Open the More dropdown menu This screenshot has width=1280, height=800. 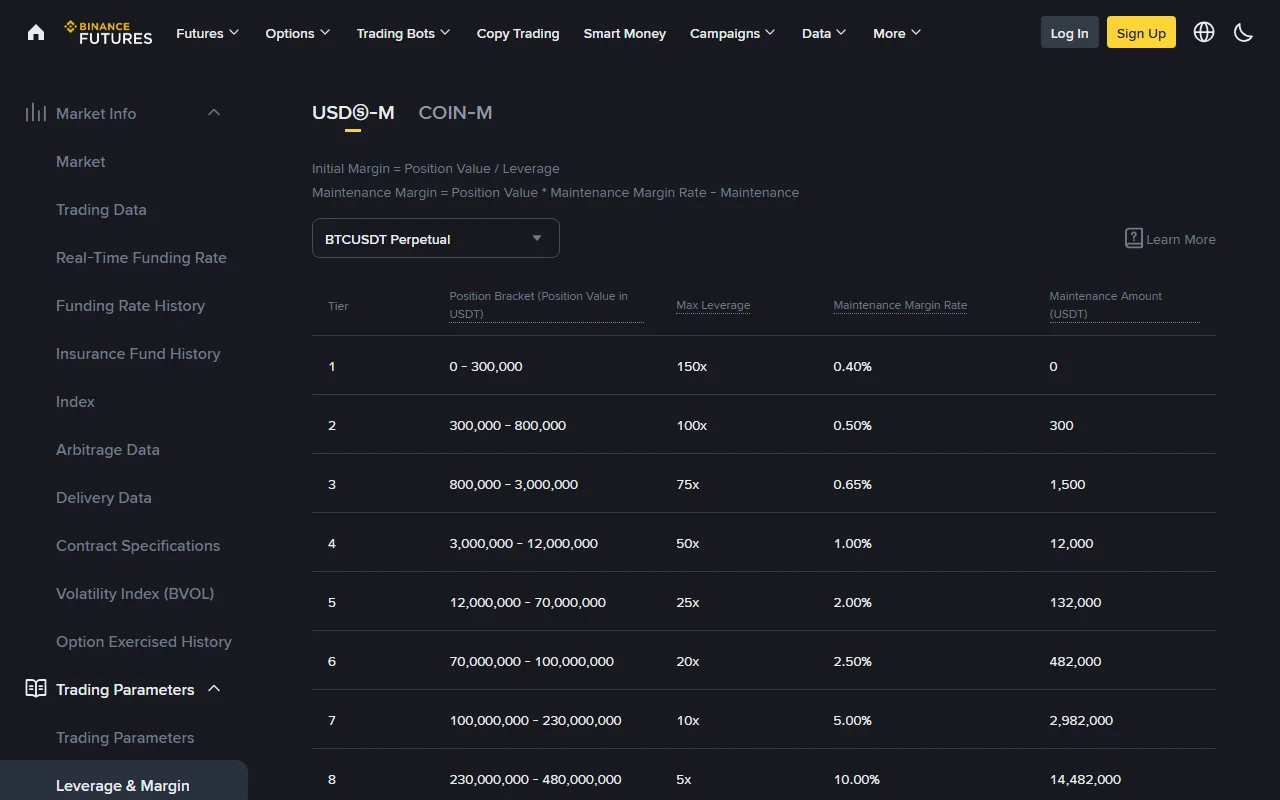pyautogui.click(x=897, y=33)
